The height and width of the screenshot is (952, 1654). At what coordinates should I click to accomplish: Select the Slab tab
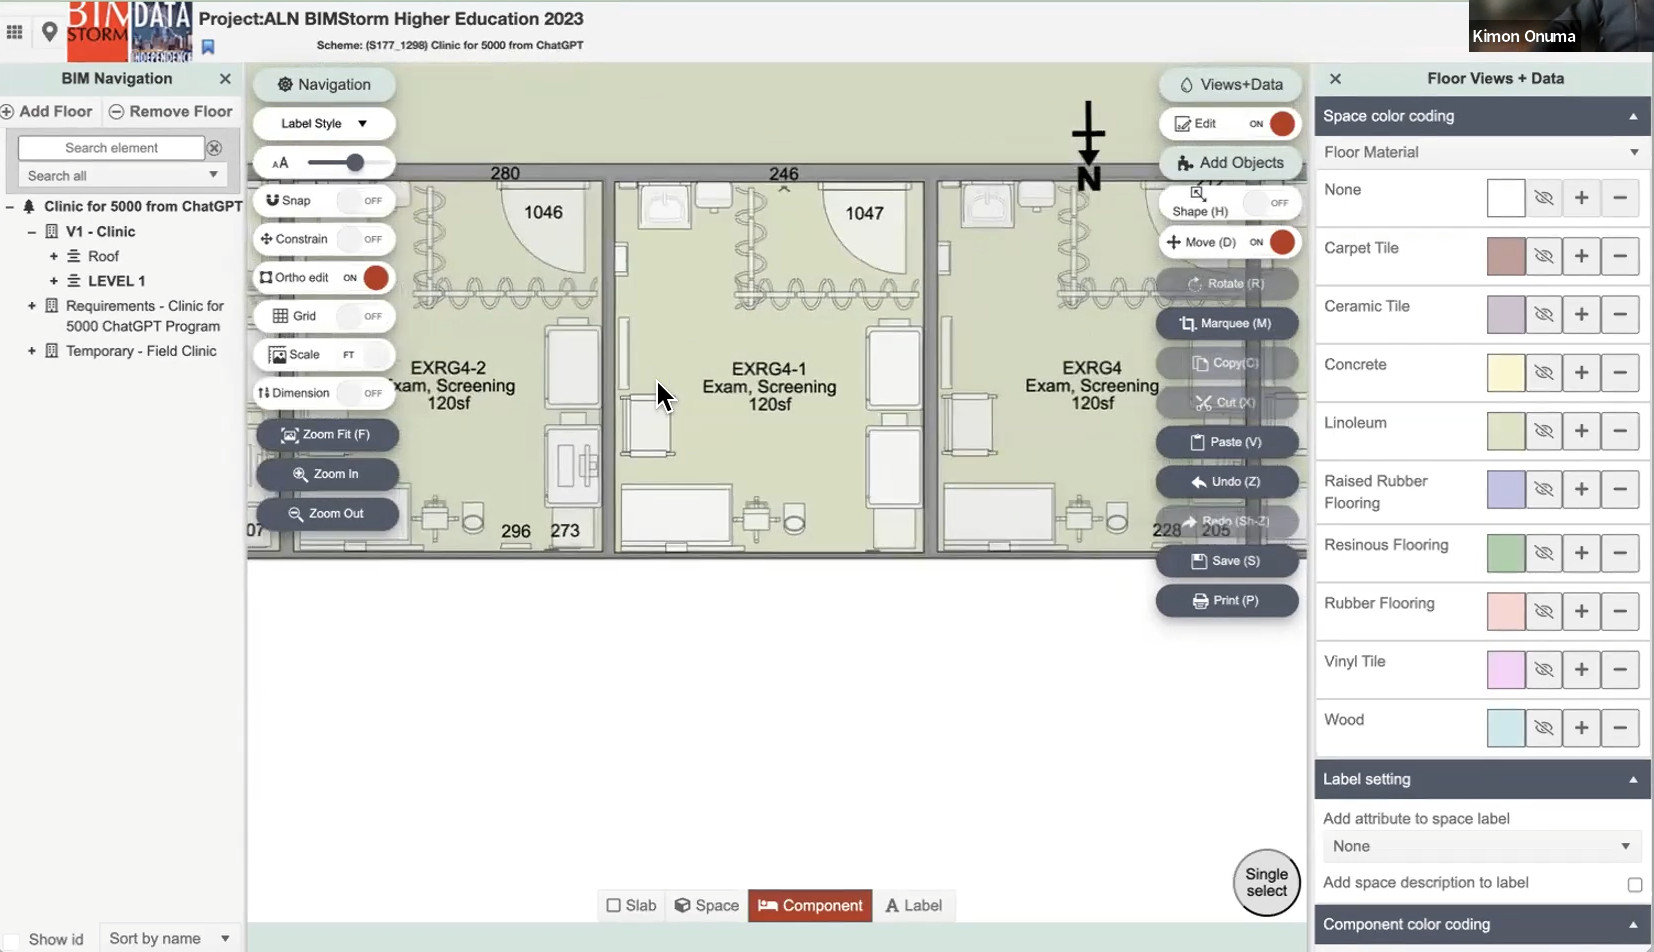[630, 905]
